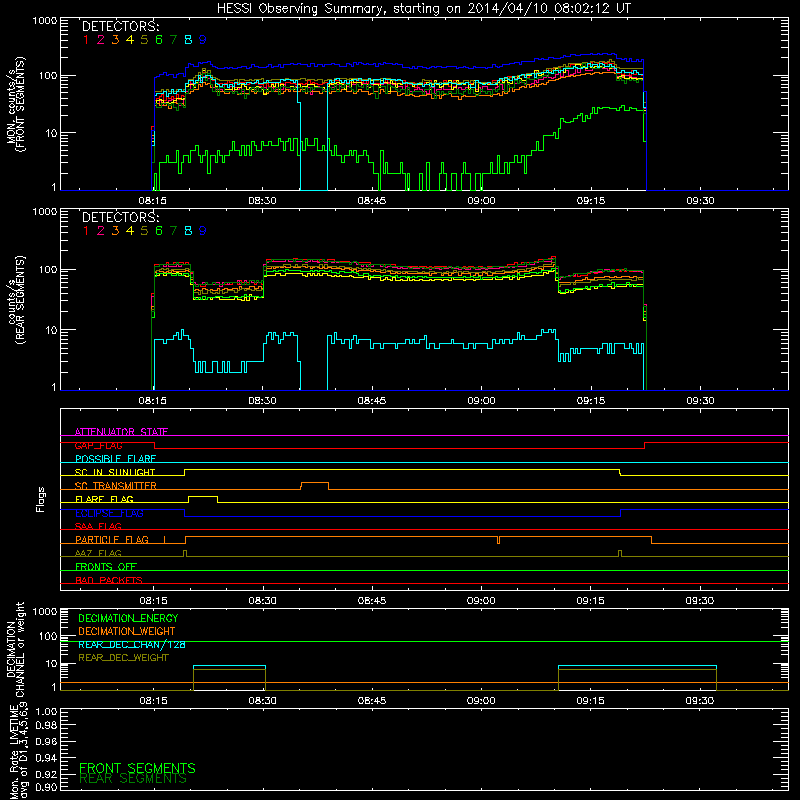Click the 0.94 tick on the livetime axis

[x=46, y=757]
